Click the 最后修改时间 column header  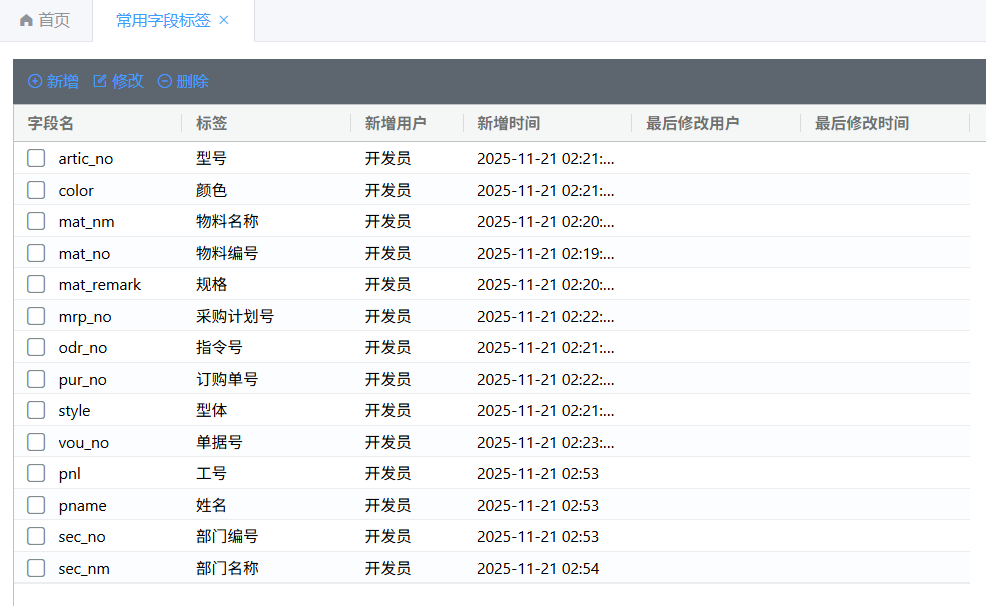[x=861, y=124]
